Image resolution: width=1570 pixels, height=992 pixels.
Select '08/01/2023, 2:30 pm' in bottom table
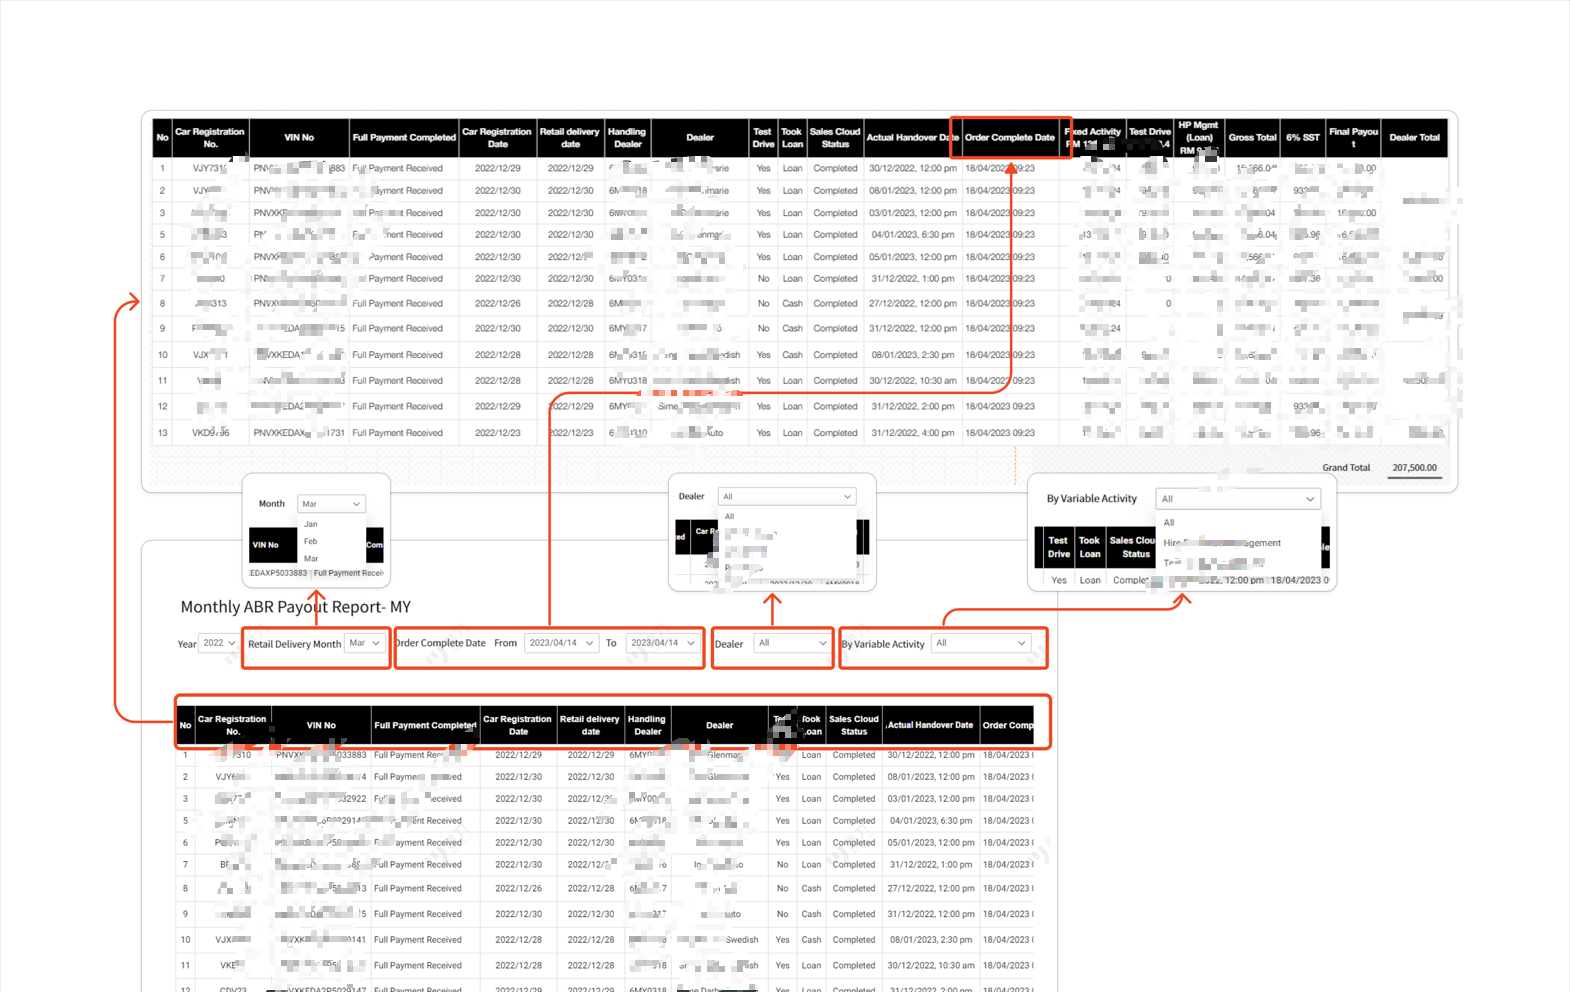pos(930,940)
